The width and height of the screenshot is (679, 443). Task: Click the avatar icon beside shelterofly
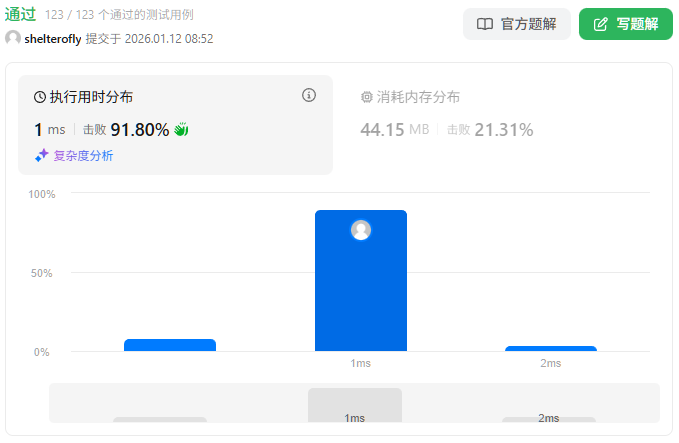click(x=13, y=38)
